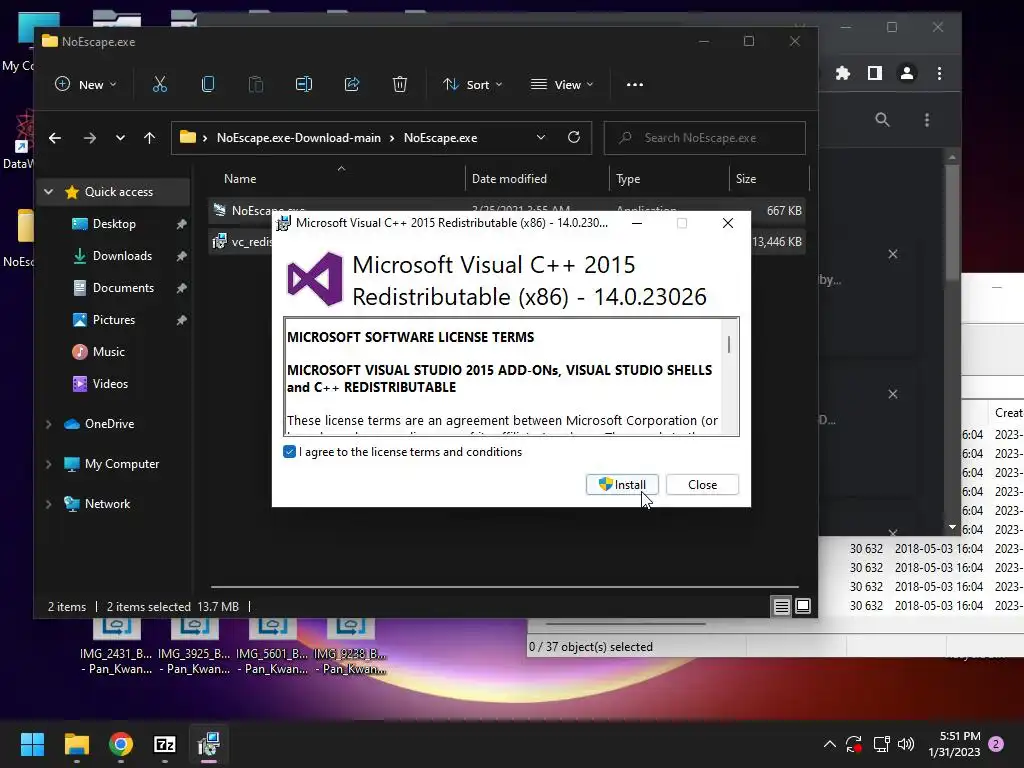
Task: Click the Rename icon in File Explorer toolbar
Action: click(x=304, y=84)
